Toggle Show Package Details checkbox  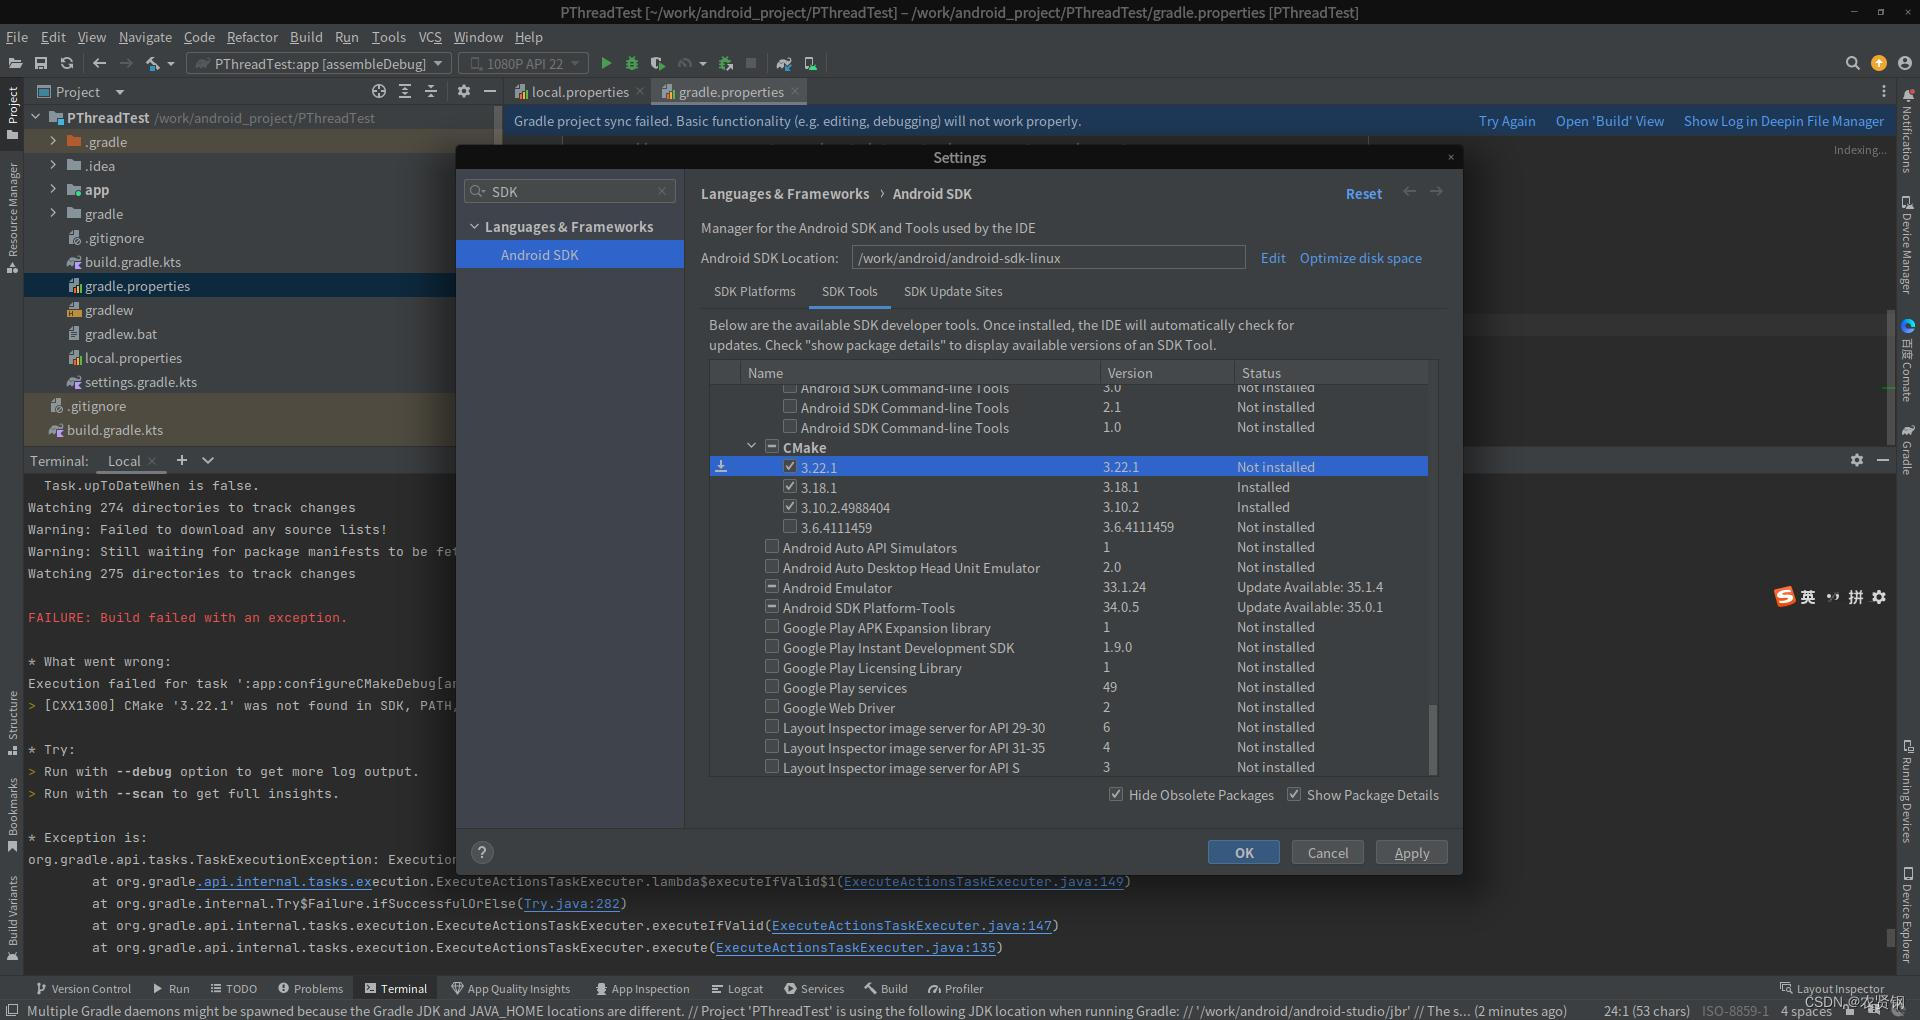[x=1294, y=794]
